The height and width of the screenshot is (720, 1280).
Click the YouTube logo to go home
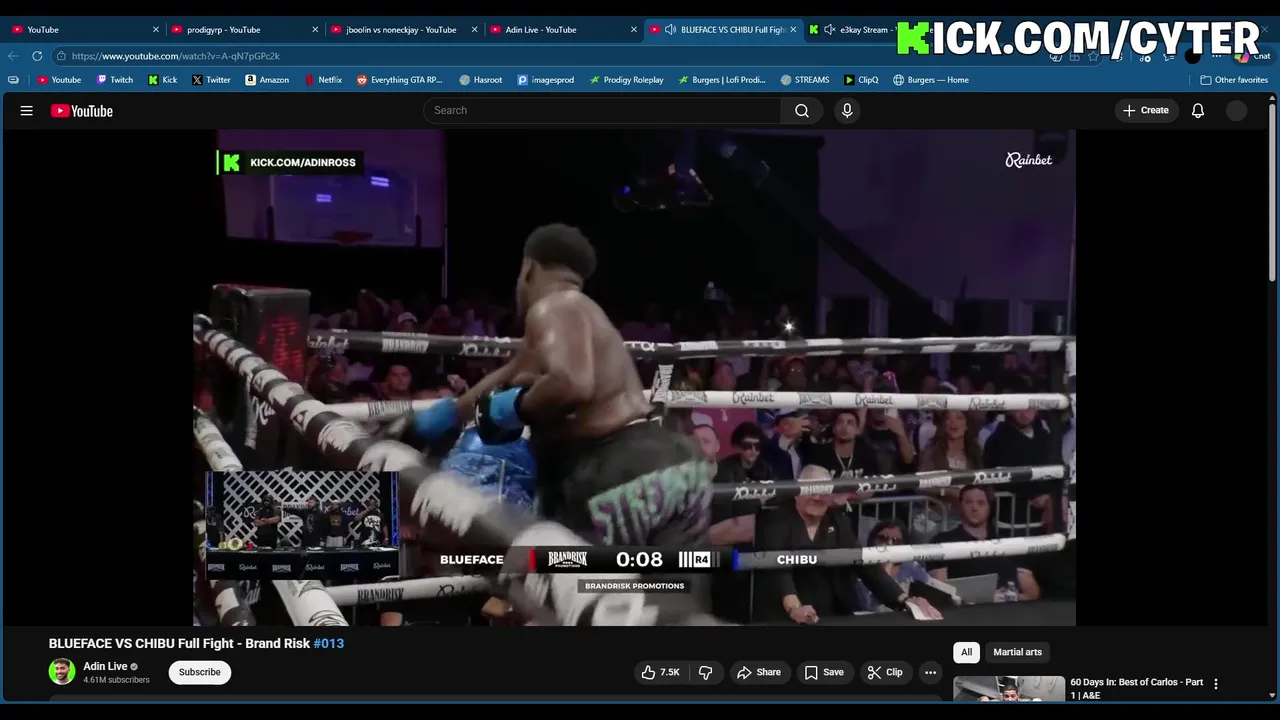(82, 111)
